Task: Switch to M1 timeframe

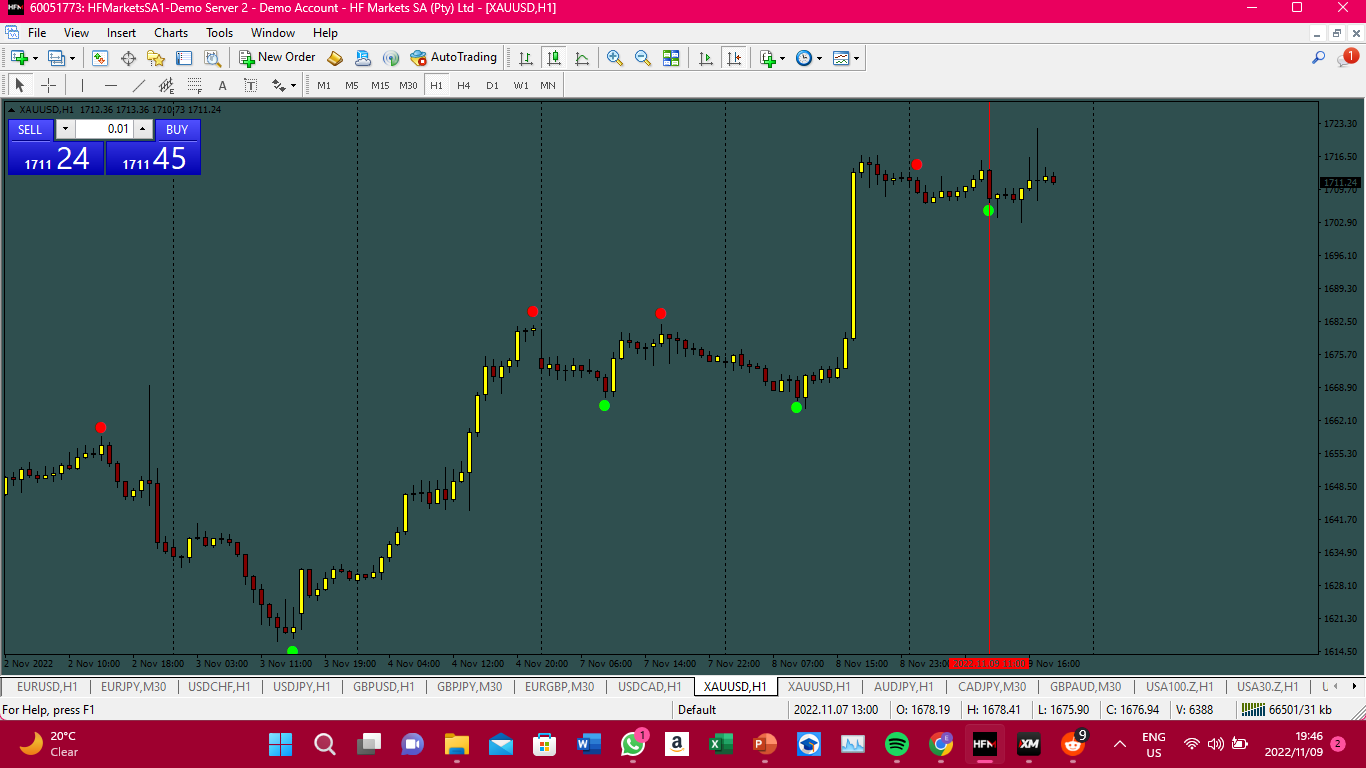Action: 324,85
